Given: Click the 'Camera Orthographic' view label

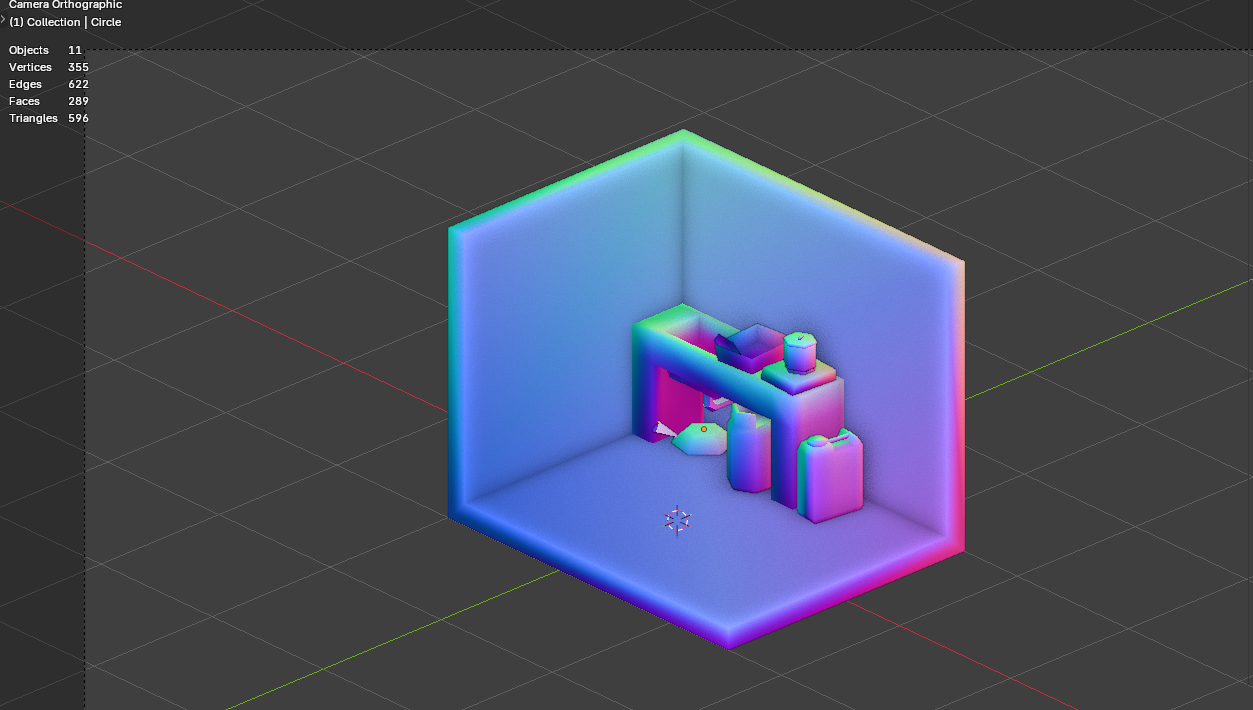Looking at the screenshot, I should [x=65, y=5].
